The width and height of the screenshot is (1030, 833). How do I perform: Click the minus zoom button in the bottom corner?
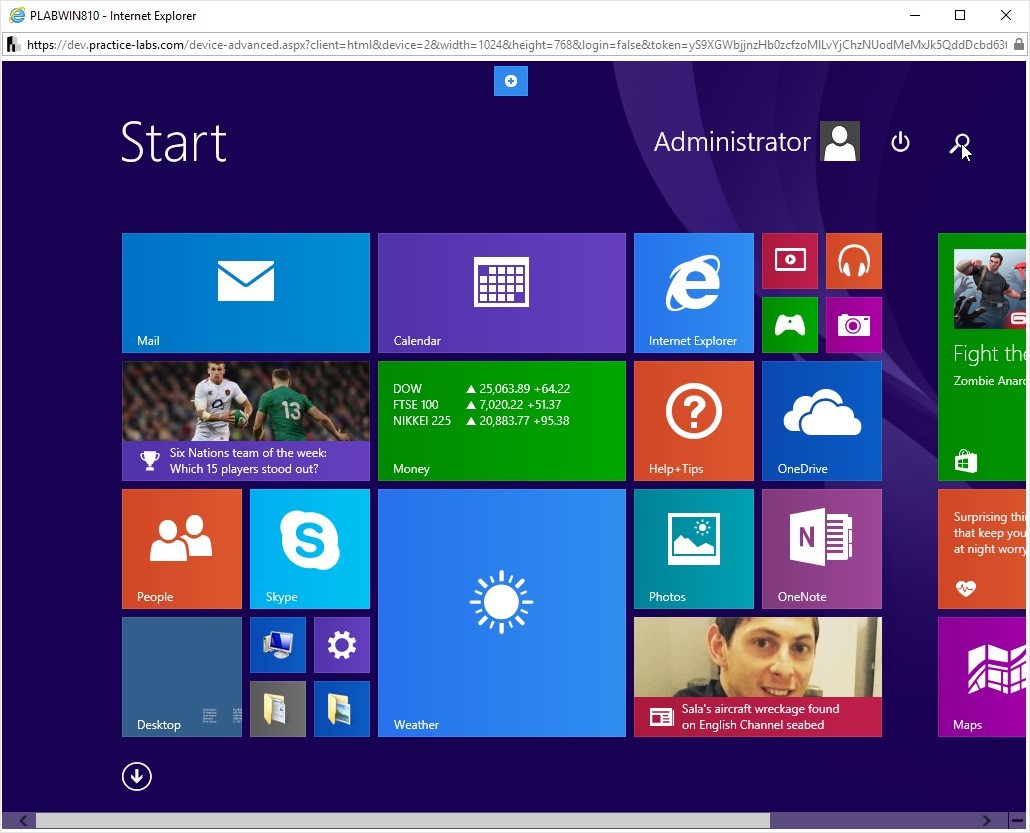1017,821
